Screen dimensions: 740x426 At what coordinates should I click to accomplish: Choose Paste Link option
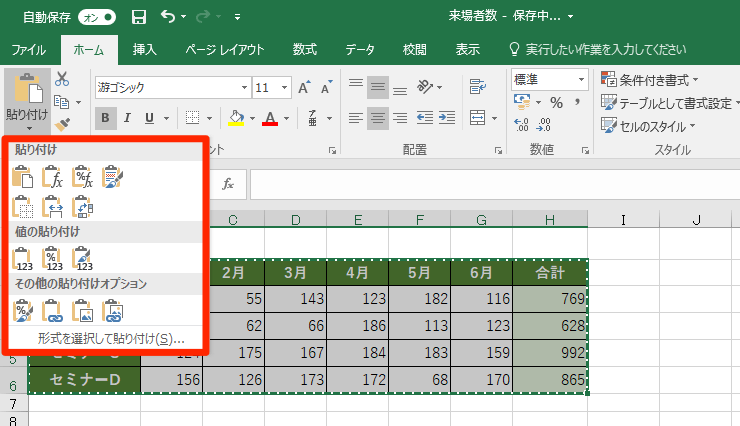click(x=52, y=311)
